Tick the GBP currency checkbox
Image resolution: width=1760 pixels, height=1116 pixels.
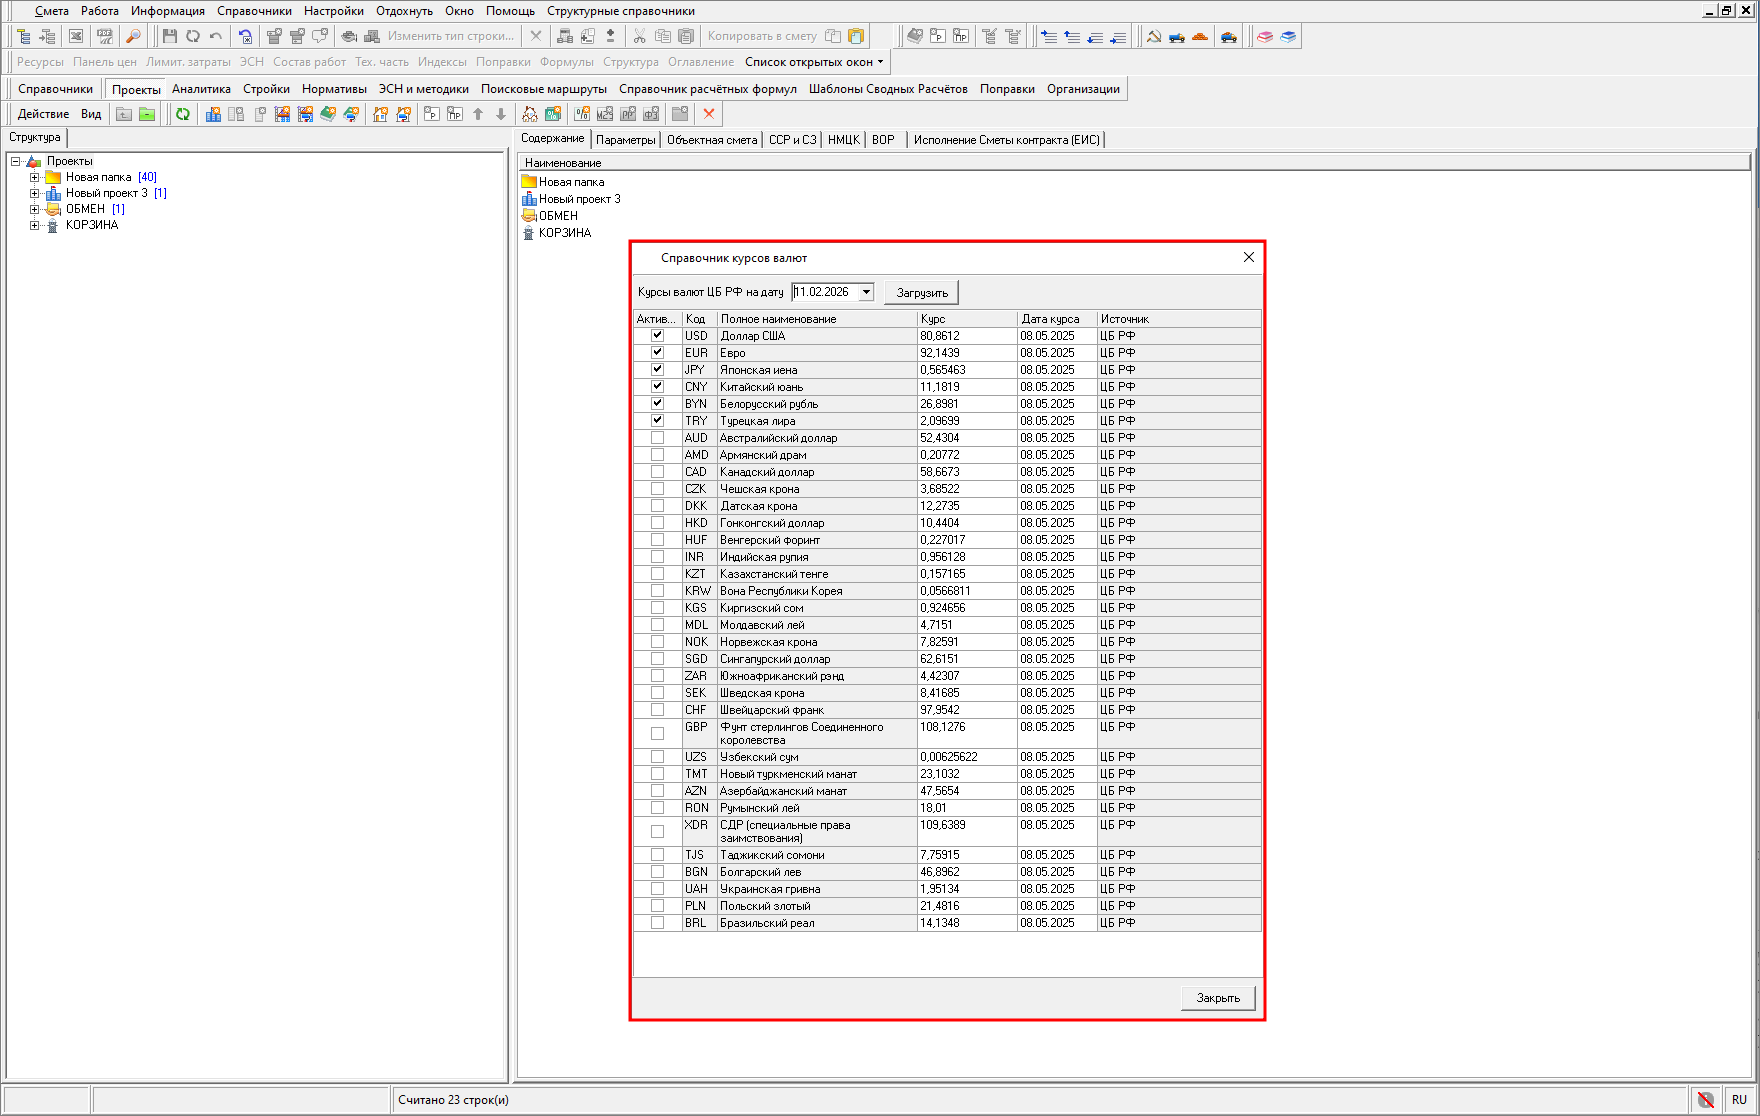657,733
